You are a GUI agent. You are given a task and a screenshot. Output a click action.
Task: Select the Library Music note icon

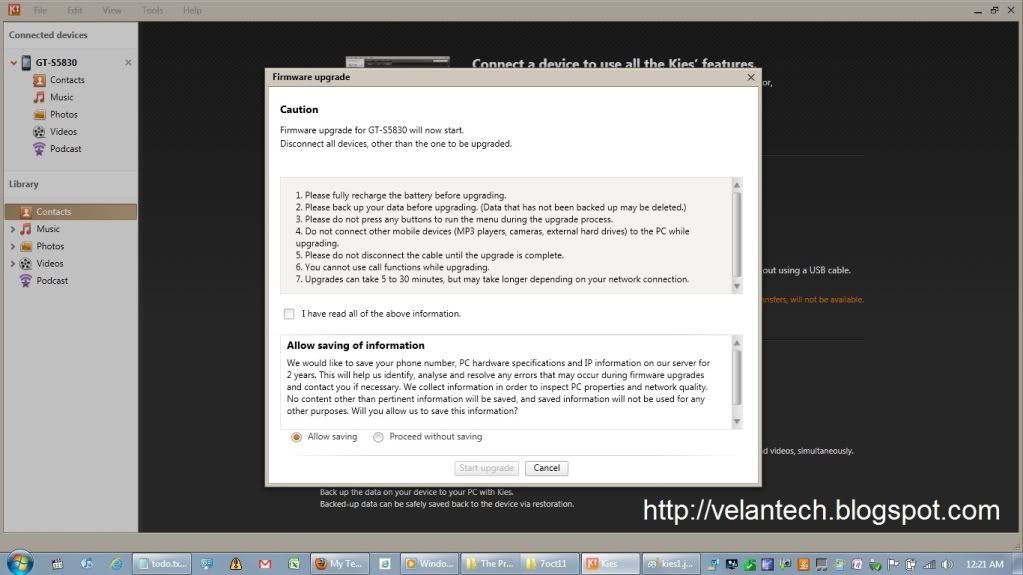click(x=25, y=229)
